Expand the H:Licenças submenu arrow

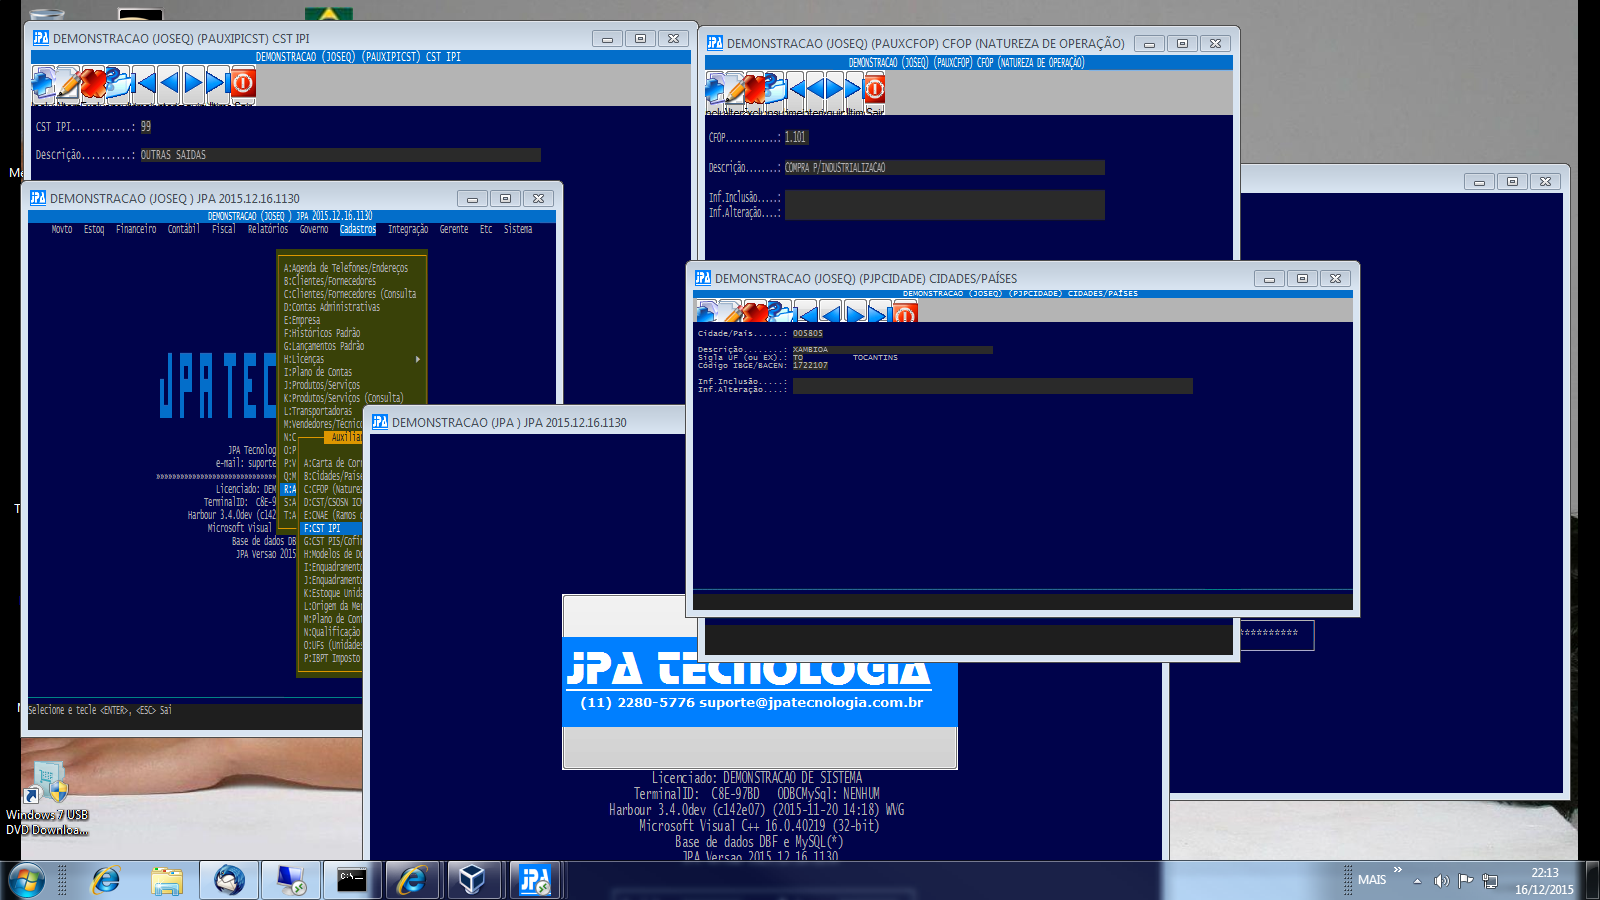[x=417, y=359]
